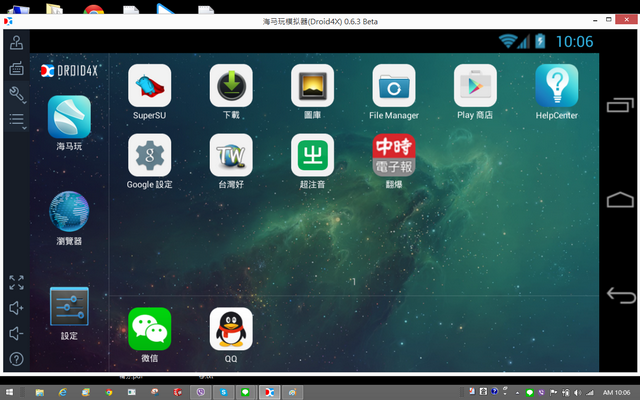Show hidden system tray icons
This screenshot has width=640, height=400.
(517, 393)
